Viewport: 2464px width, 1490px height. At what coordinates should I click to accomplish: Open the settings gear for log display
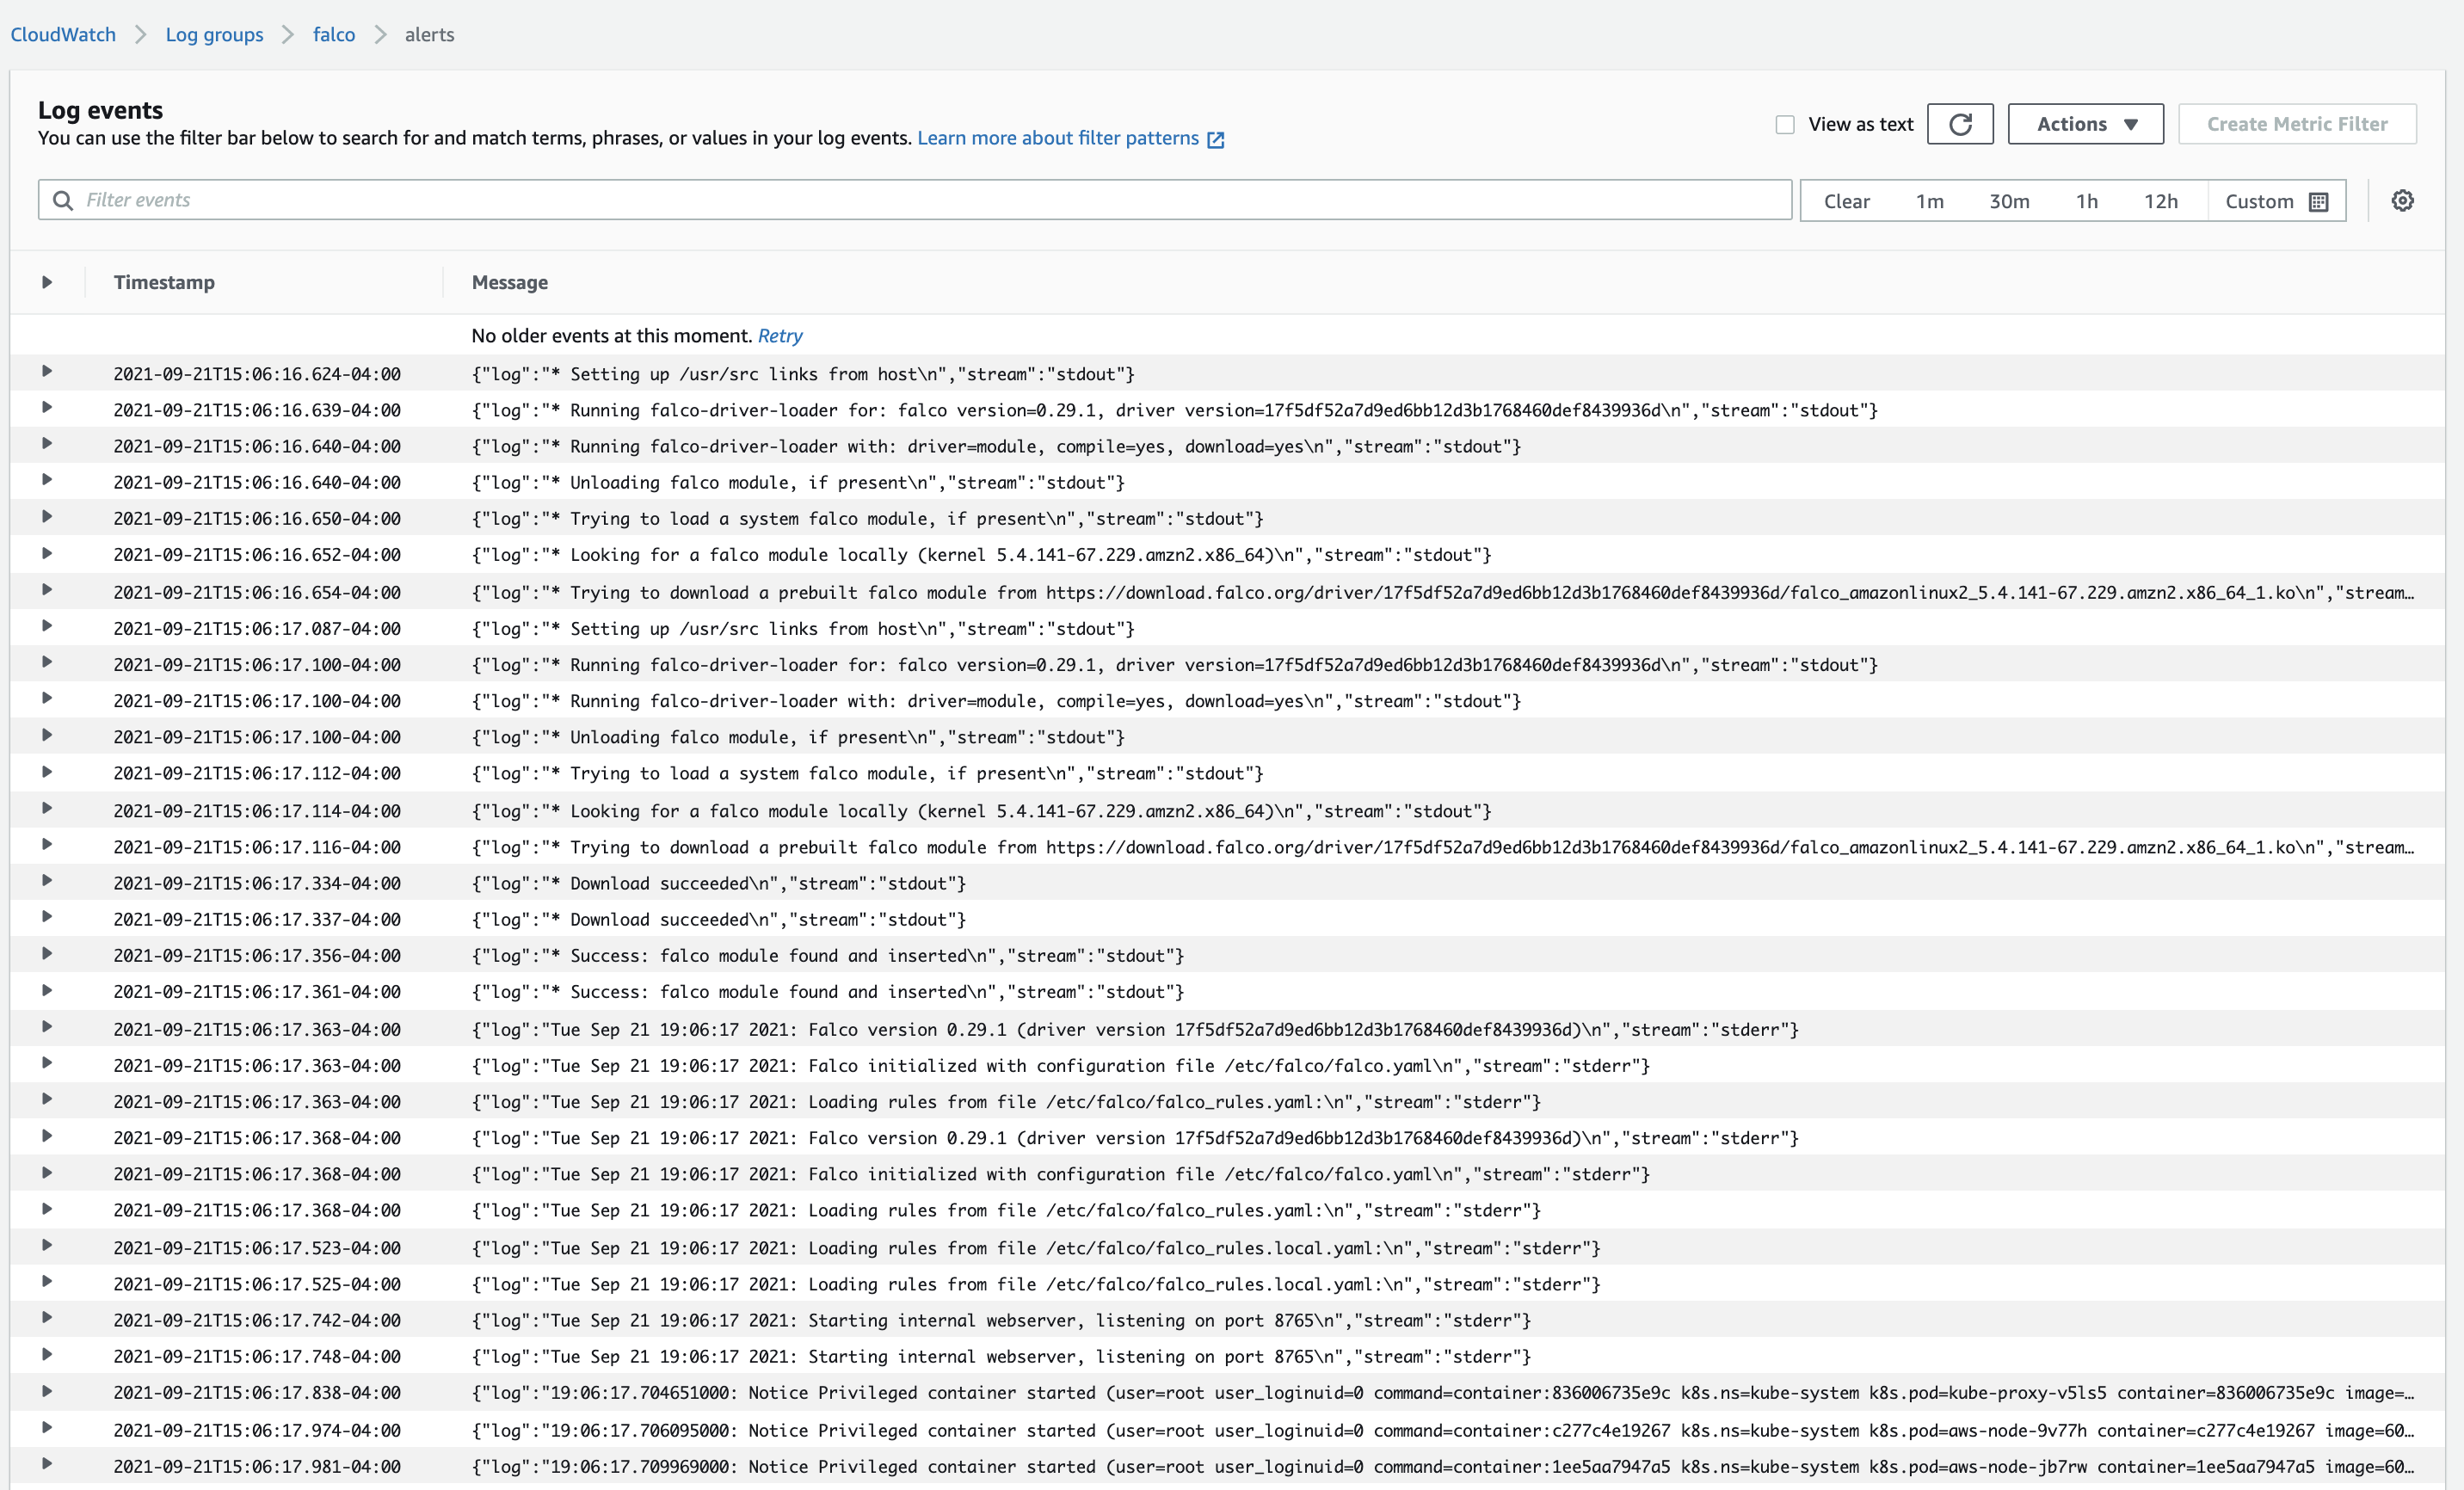point(2402,201)
